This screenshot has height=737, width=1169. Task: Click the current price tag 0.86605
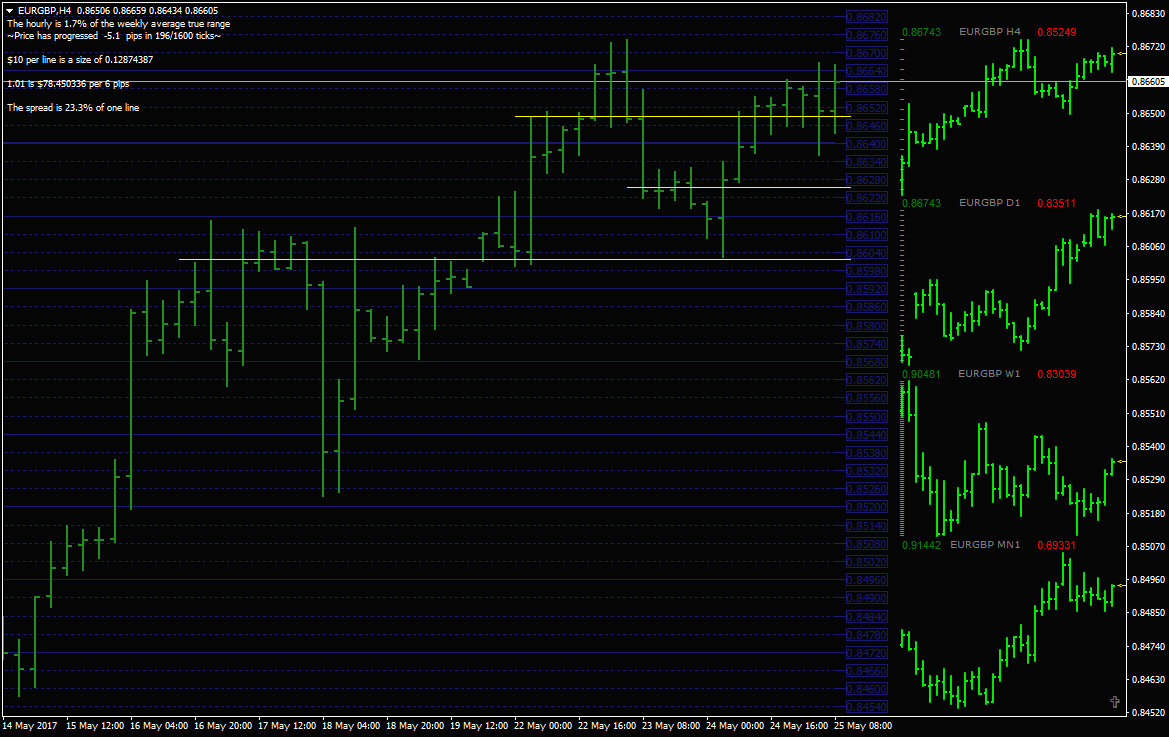(x=1148, y=81)
